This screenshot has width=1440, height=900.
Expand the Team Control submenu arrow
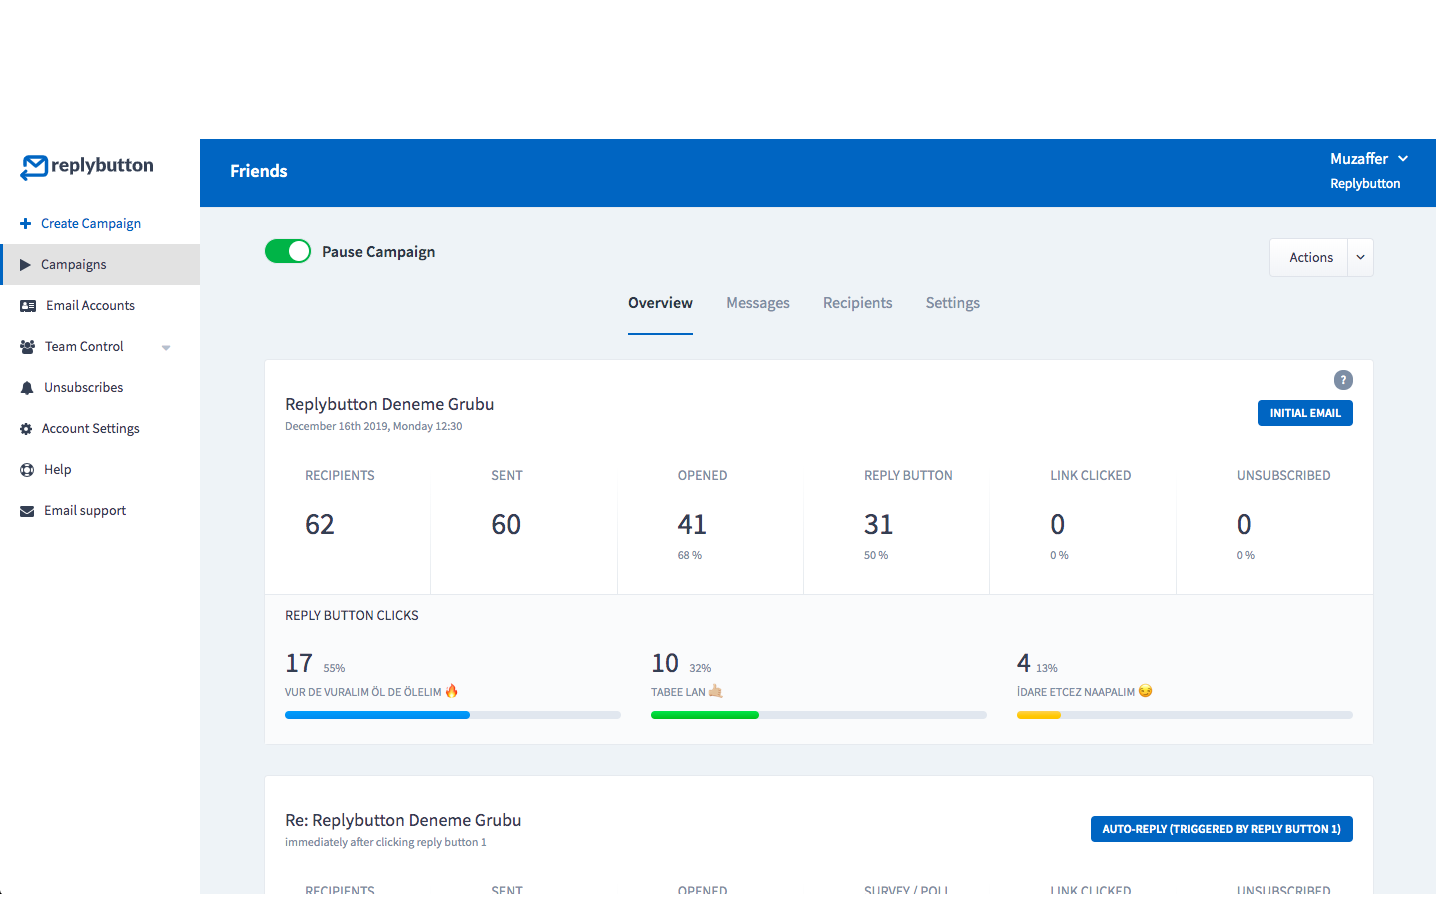pos(166,348)
